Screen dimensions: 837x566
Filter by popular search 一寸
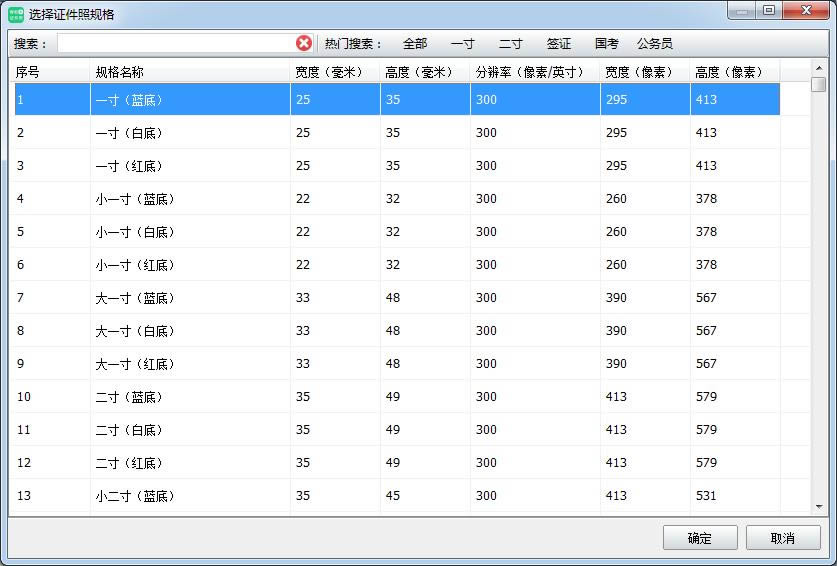pos(462,44)
